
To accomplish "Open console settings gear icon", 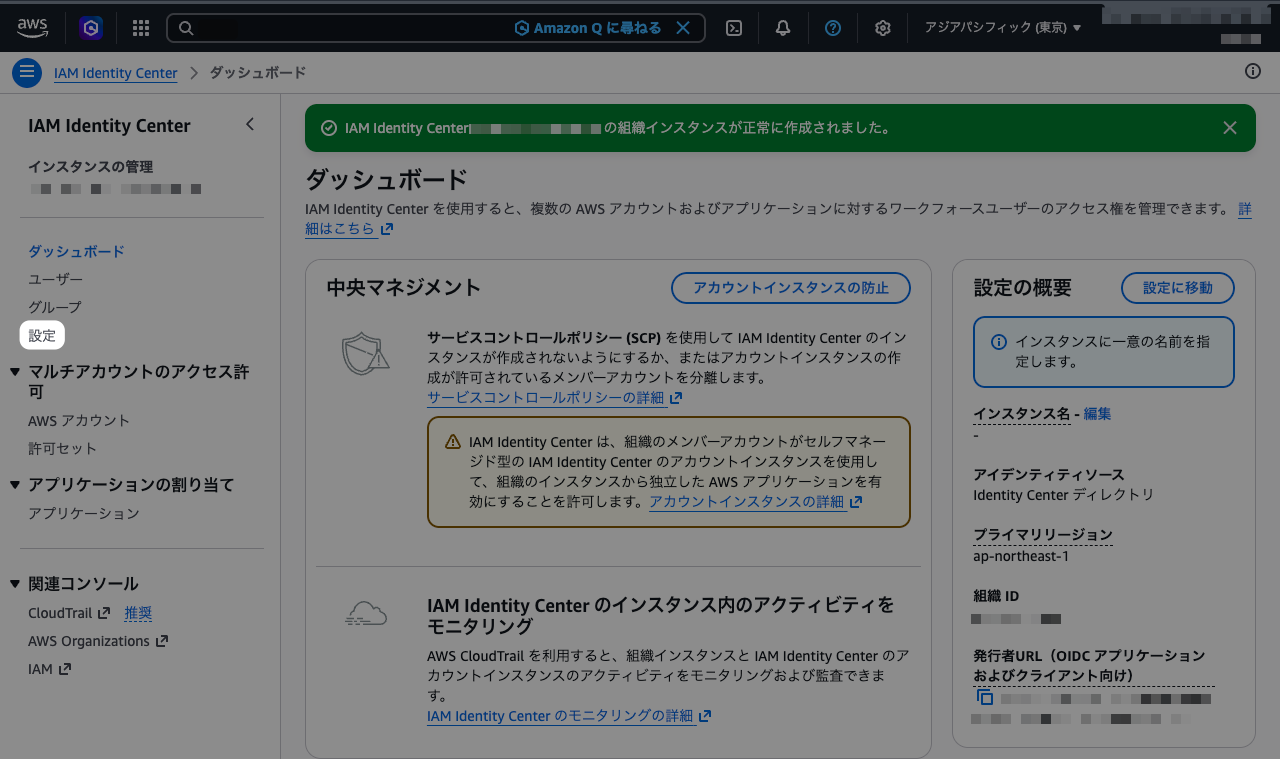I will pos(883,28).
